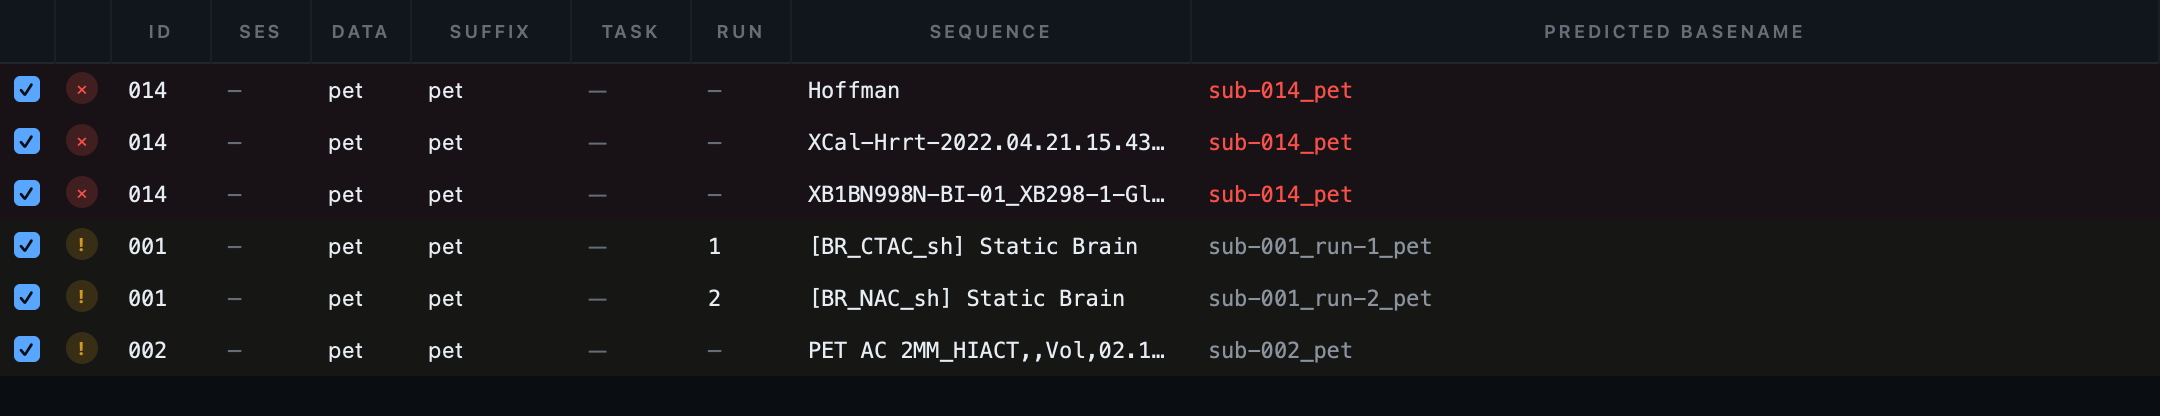The width and height of the screenshot is (2160, 416).
Task: Click warning icon for BR_NAC_sh Static Brain
Action: click(x=82, y=298)
